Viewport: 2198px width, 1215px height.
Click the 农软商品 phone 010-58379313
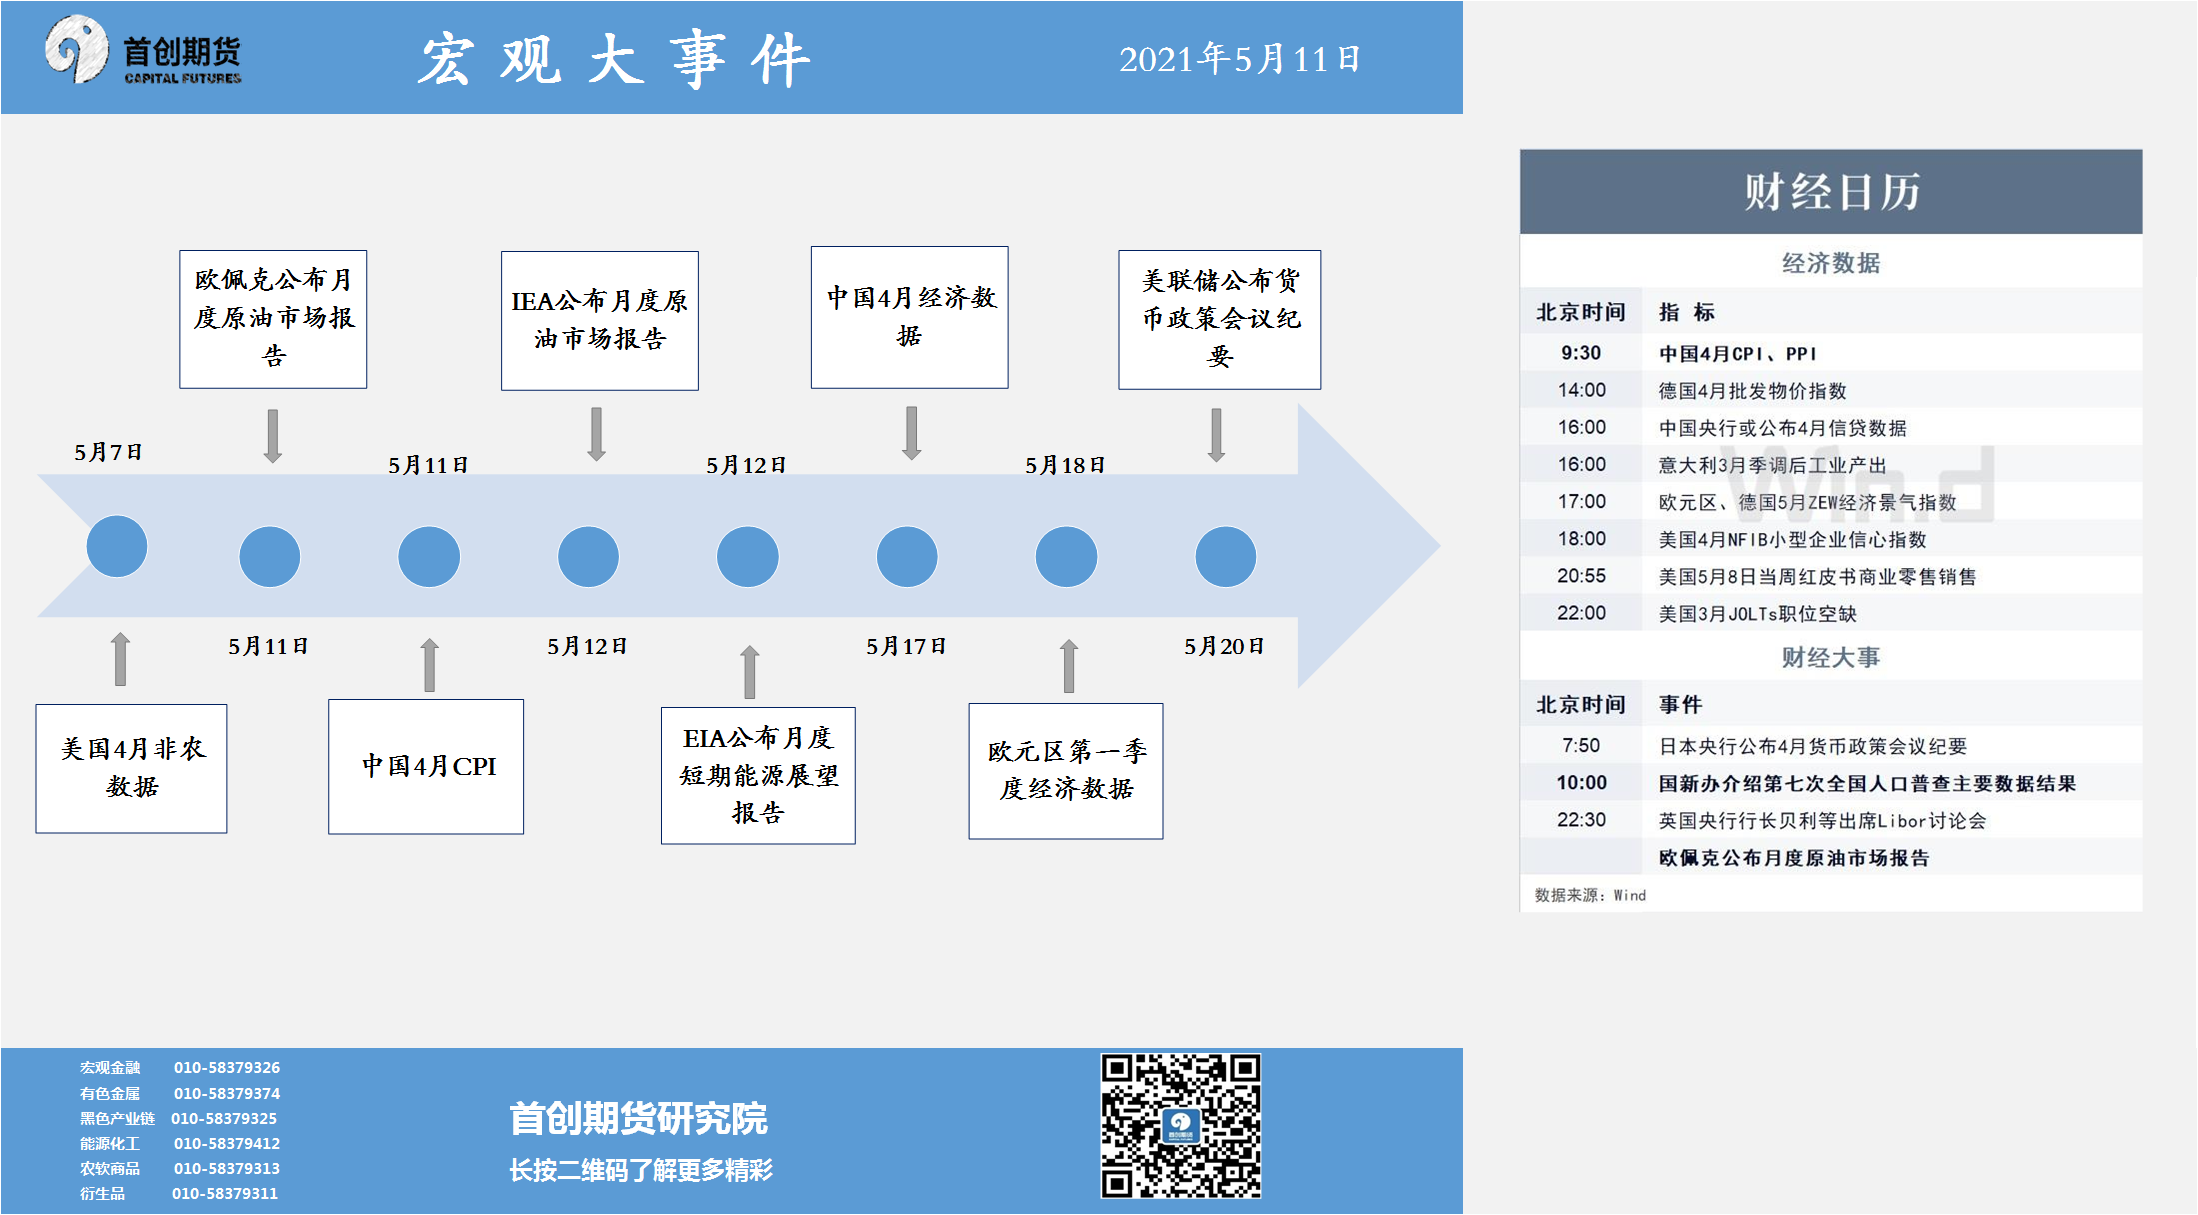click(x=227, y=1168)
